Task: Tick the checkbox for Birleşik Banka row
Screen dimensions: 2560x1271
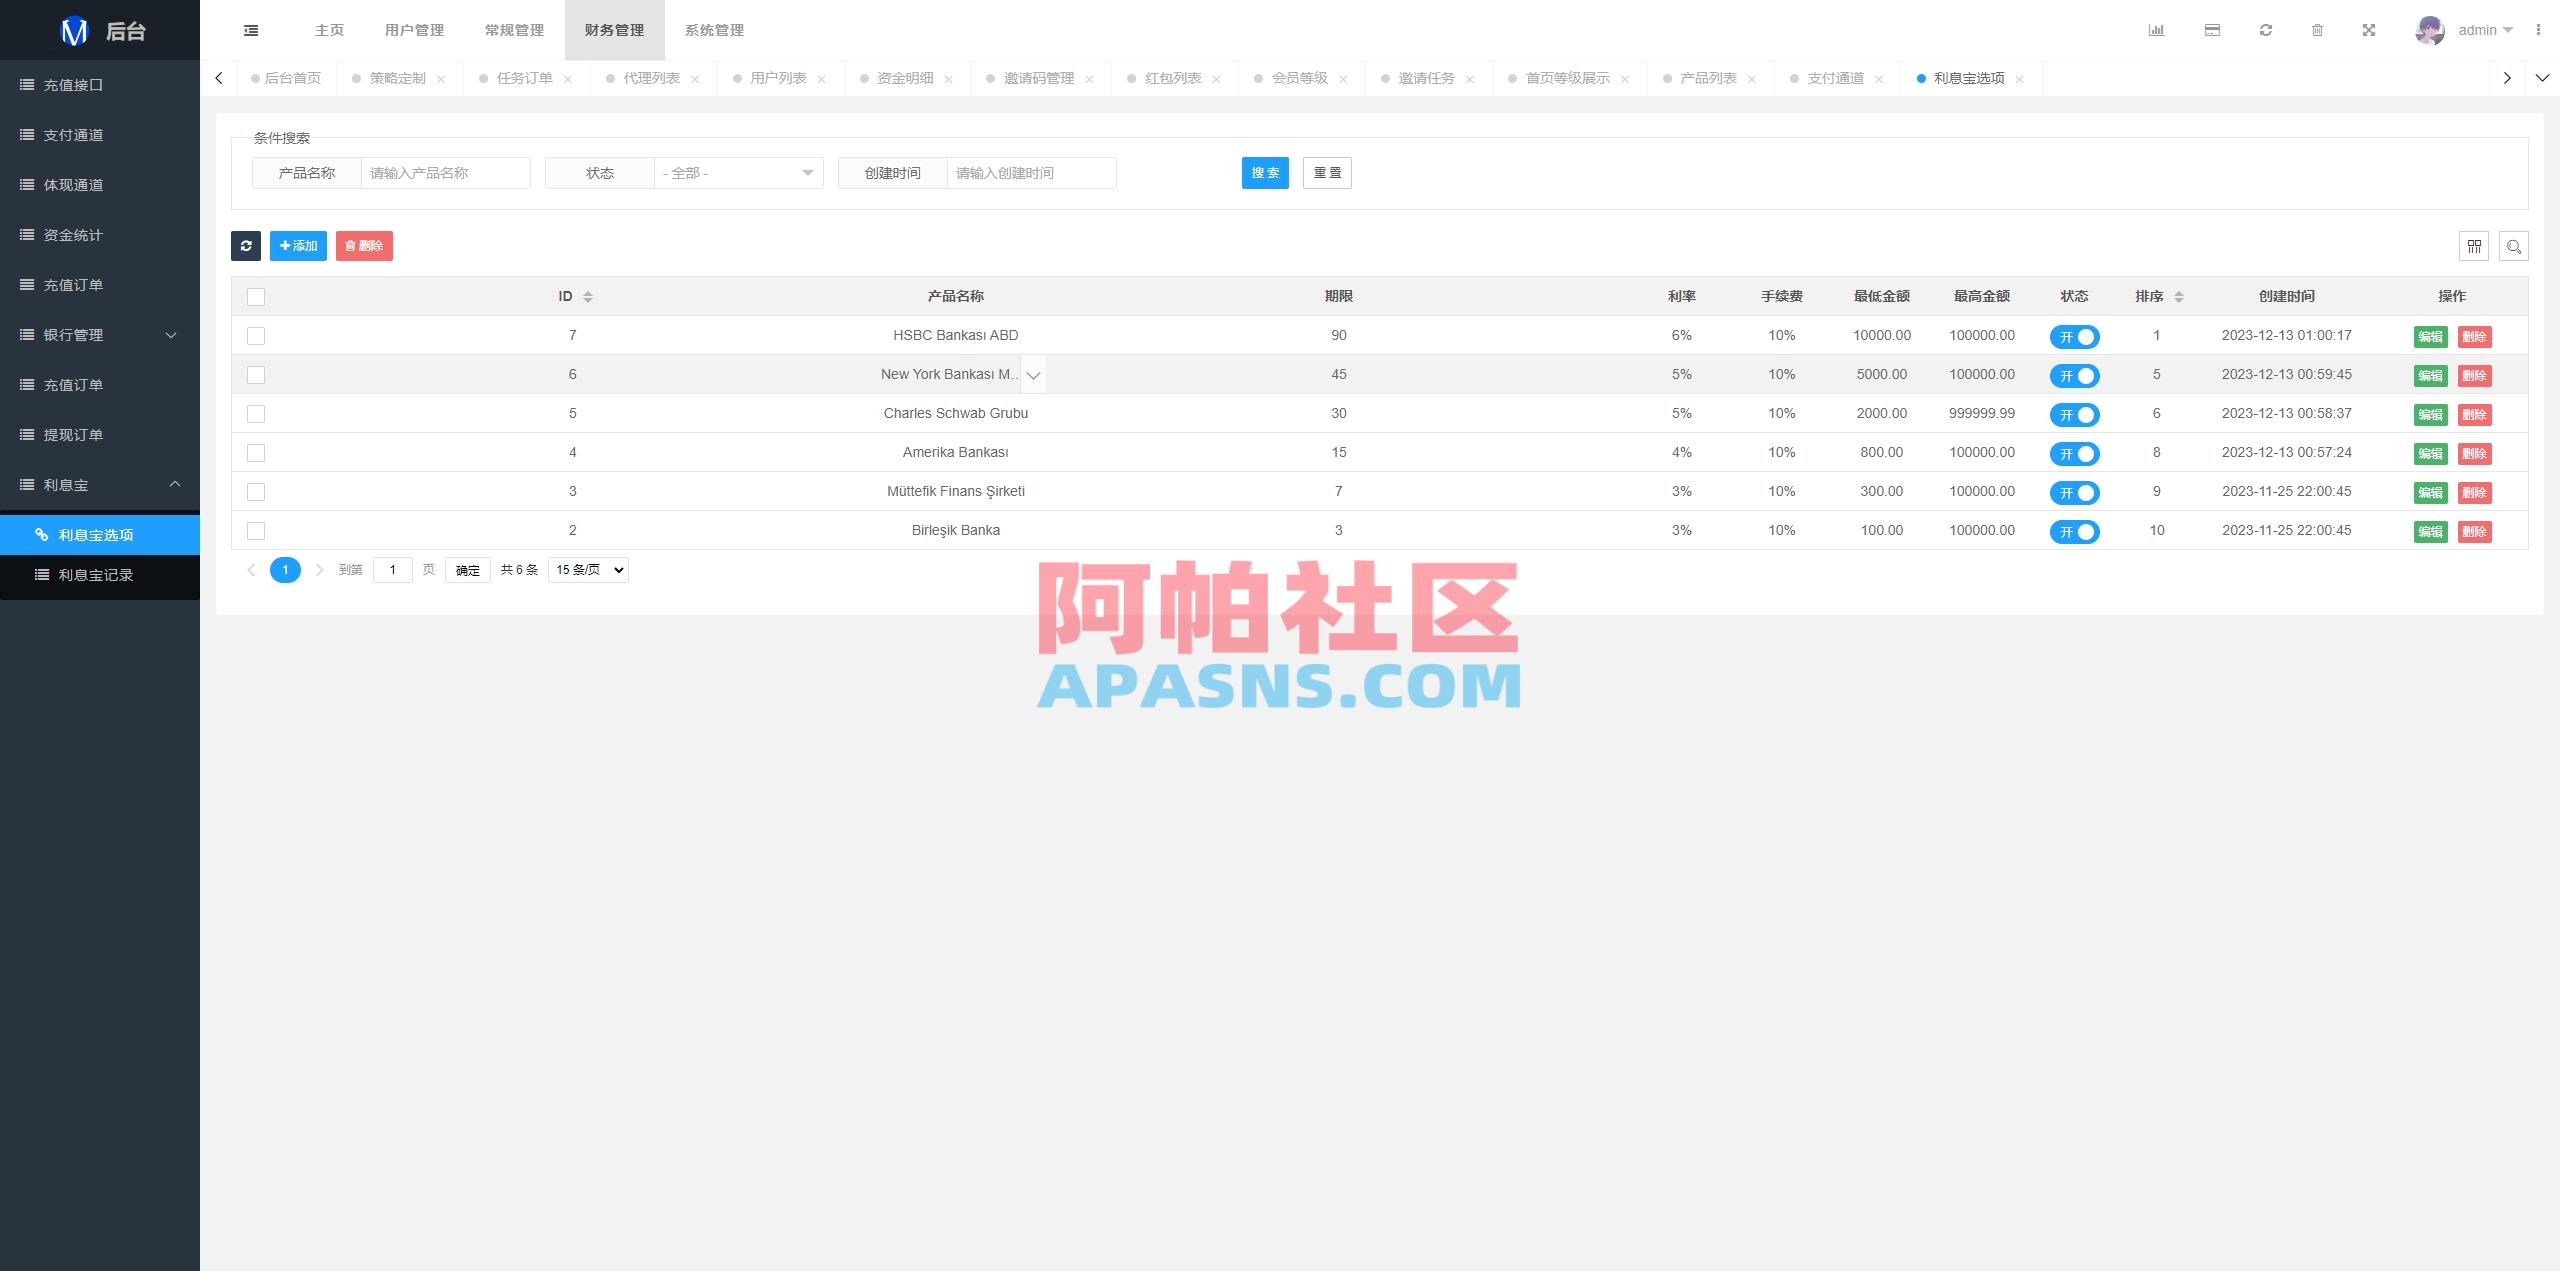Action: [256, 531]
